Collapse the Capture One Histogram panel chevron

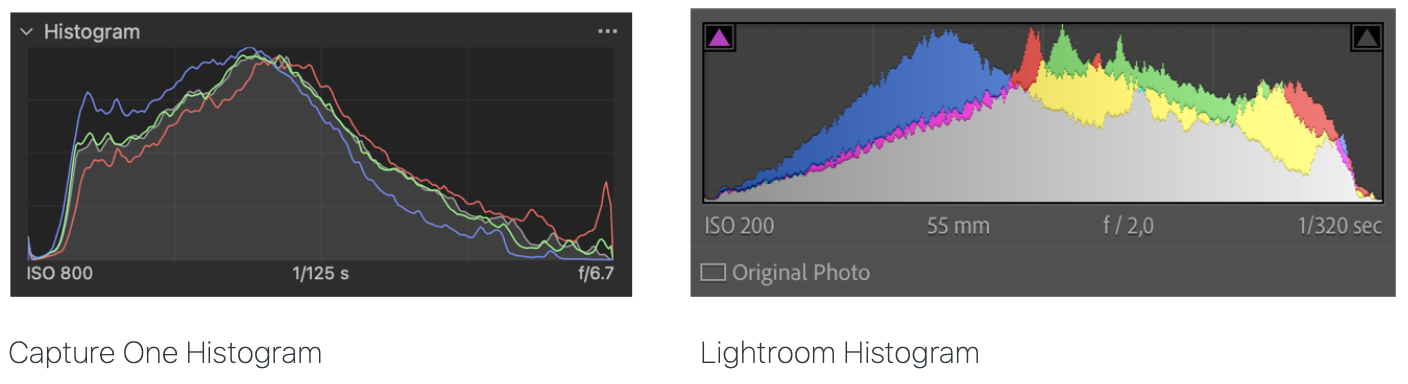pyautogui.click(x=27, y=32)
